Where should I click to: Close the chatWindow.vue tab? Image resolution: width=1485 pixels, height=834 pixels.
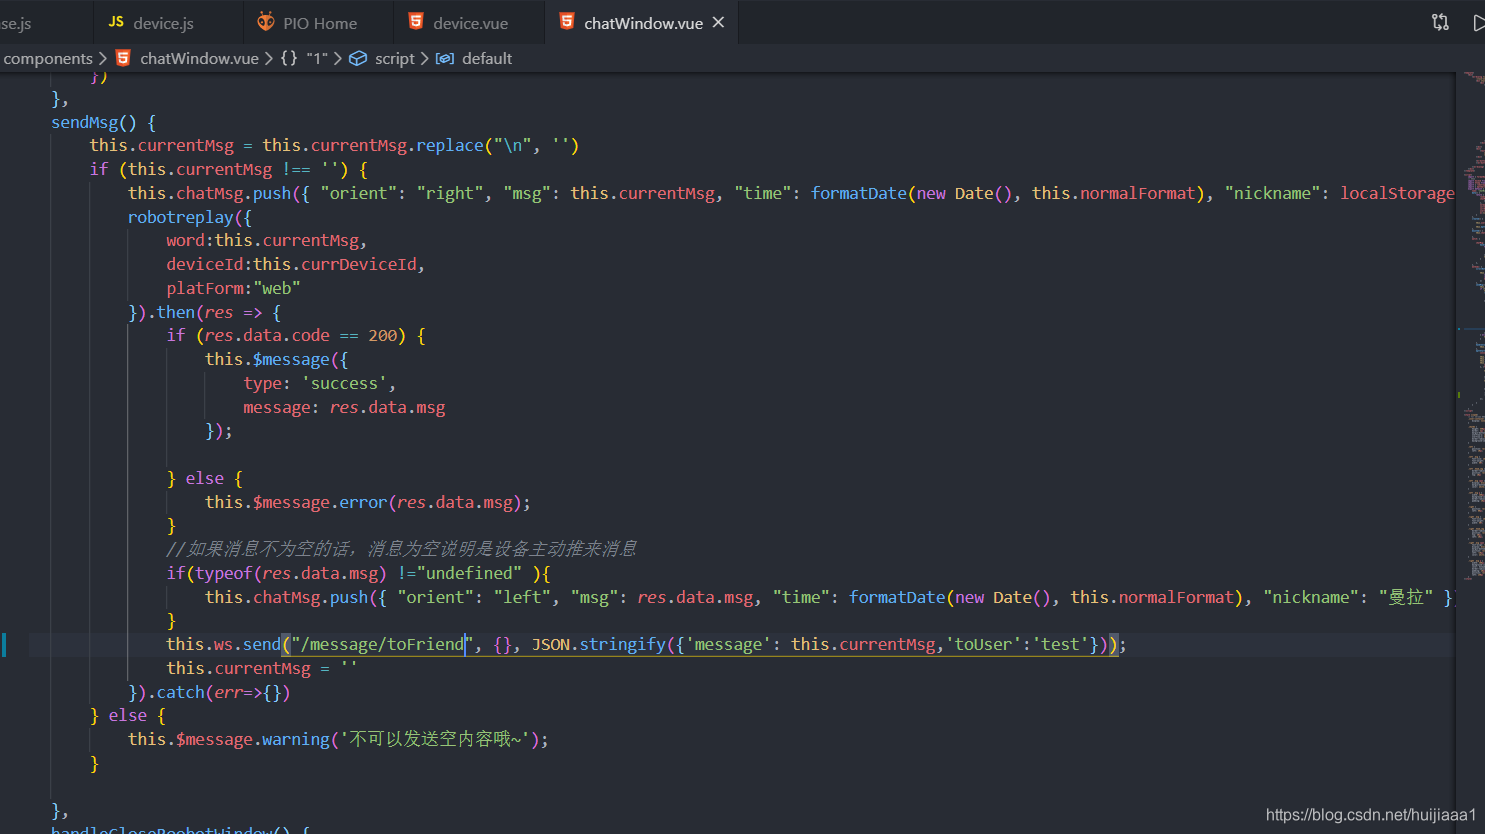(x=718, y=22)
